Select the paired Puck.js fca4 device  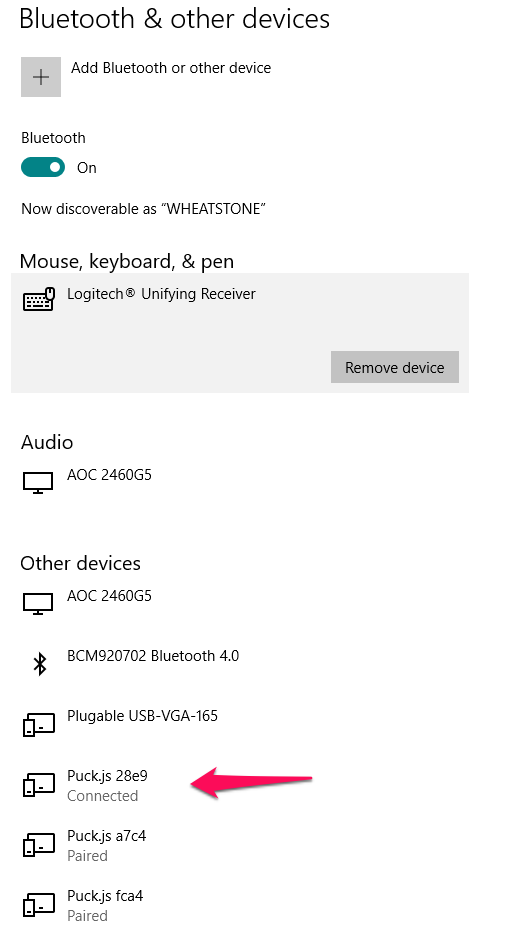coord(105,905)
